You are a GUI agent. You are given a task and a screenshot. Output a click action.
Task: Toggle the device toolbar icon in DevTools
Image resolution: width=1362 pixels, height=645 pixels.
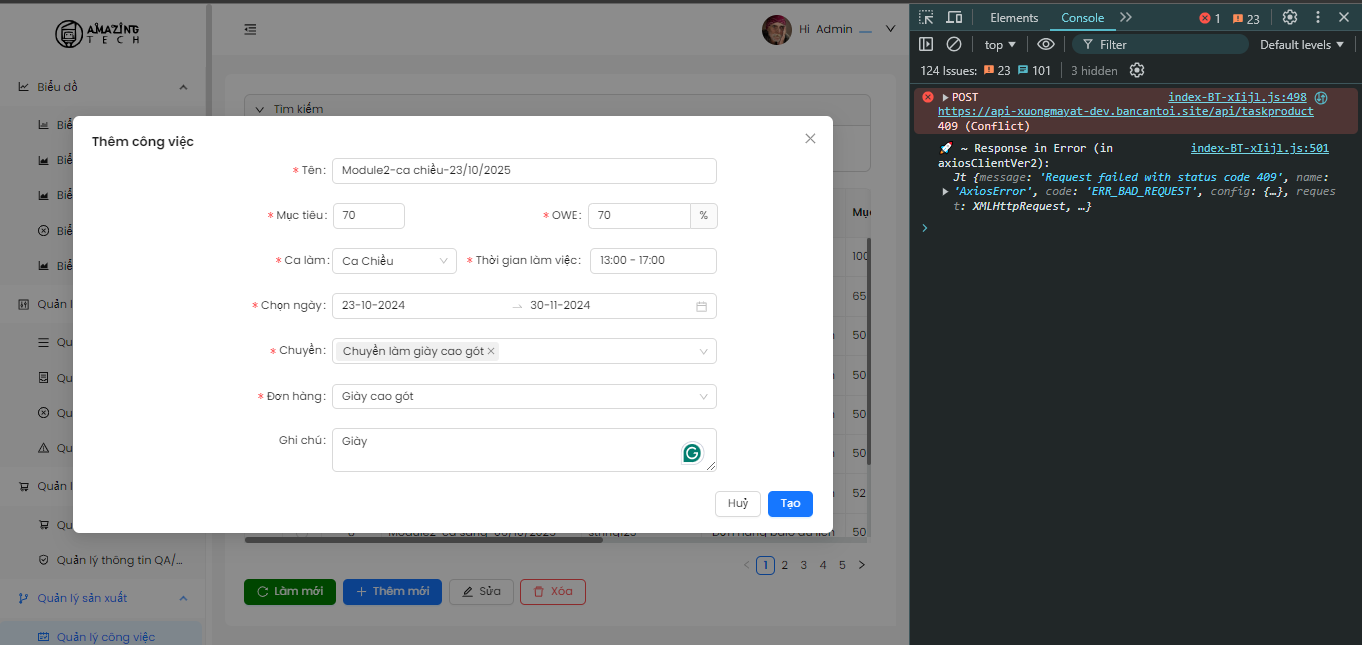[954, 17]
